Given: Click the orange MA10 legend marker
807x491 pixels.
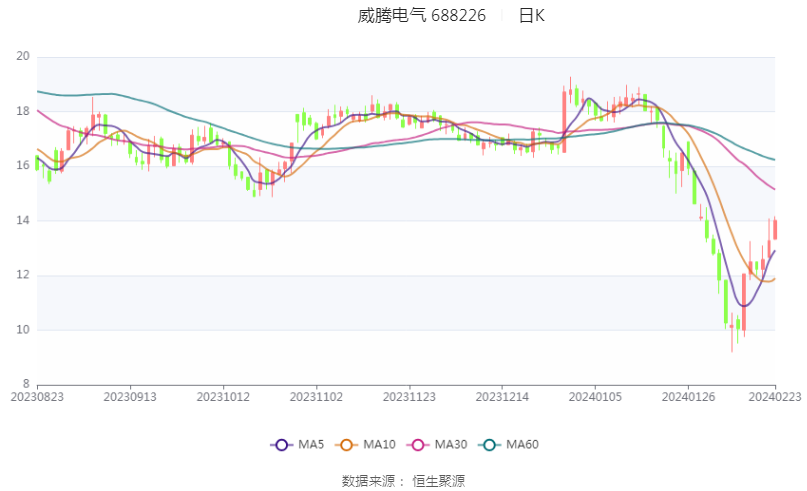Looking at the screenshot, I should [348, 444].
